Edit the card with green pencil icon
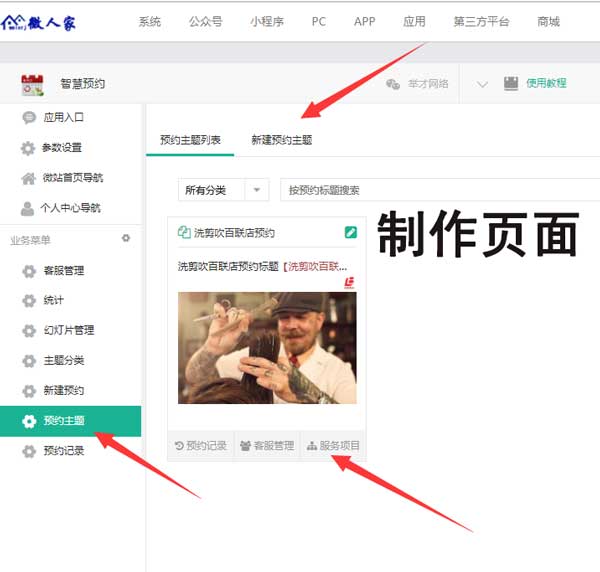This screenshot has height=572, width=600. [x=351, y=232]
